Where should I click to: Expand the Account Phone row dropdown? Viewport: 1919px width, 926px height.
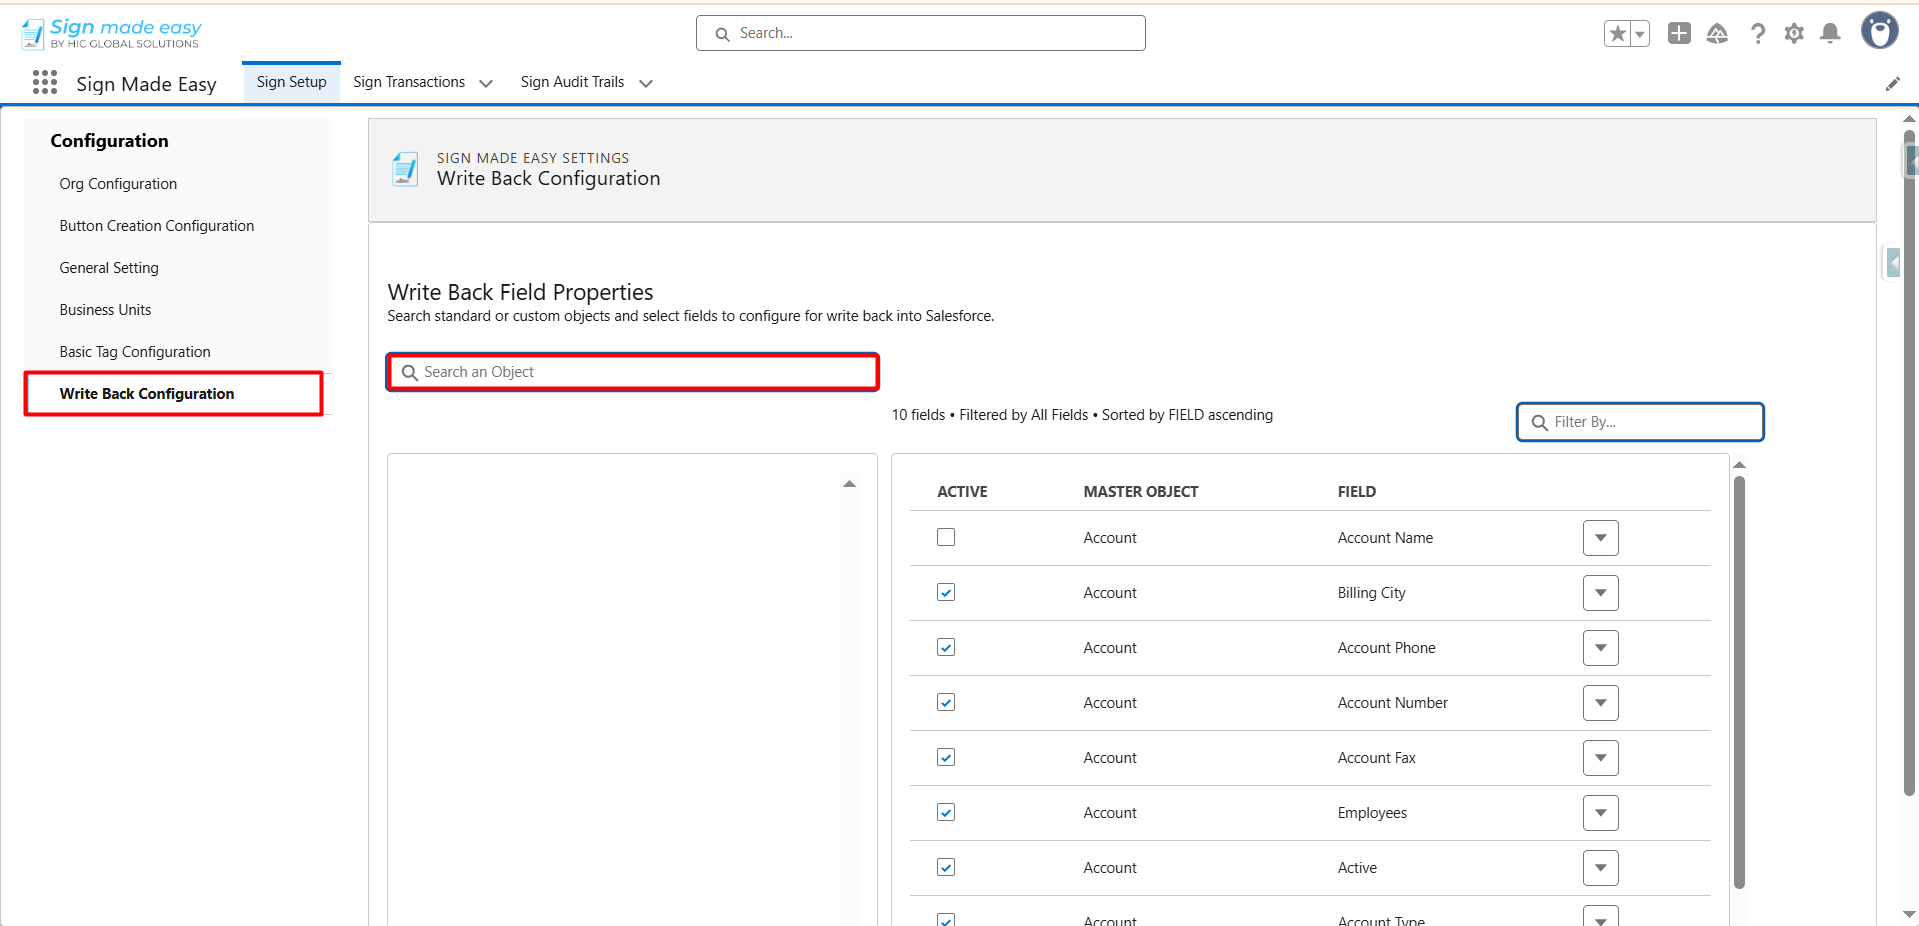tap(1600, 648)
